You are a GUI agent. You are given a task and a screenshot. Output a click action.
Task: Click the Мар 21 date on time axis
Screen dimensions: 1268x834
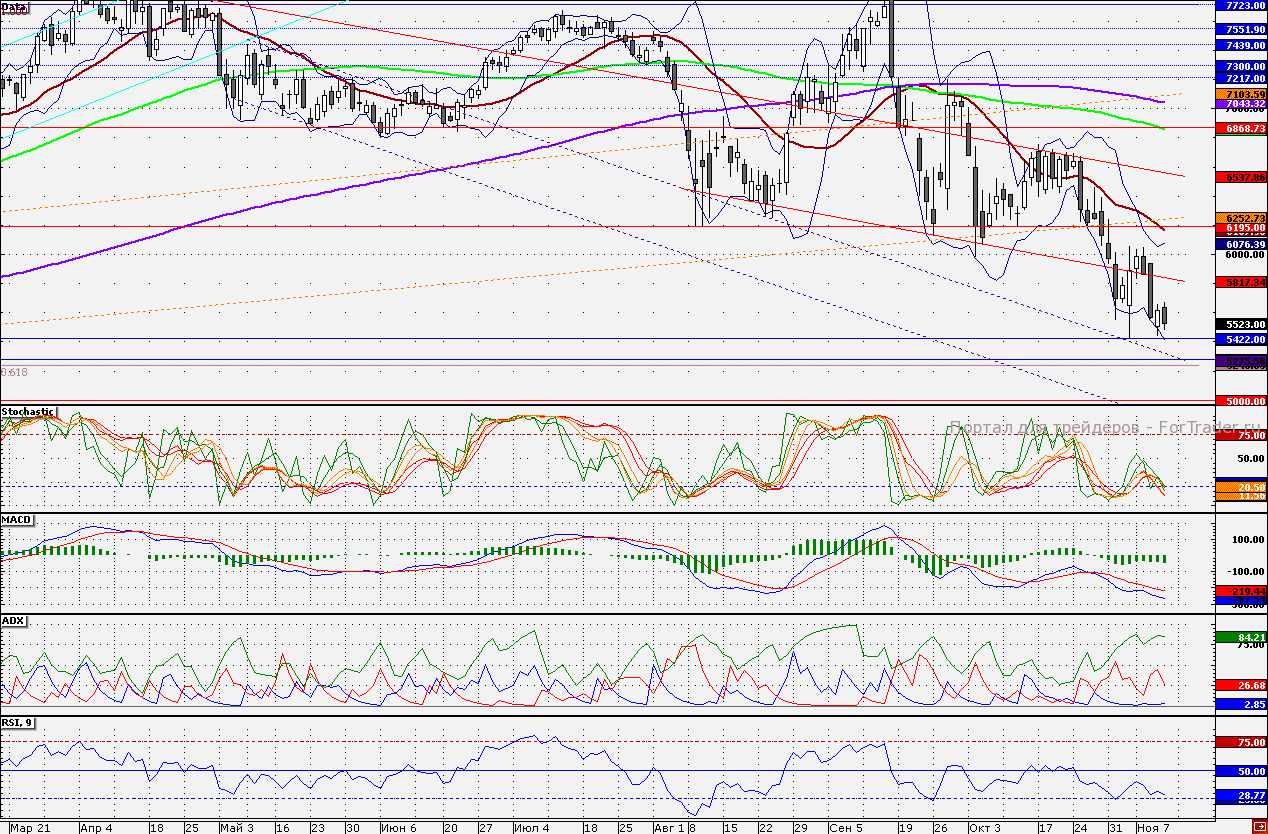[29, 828]
